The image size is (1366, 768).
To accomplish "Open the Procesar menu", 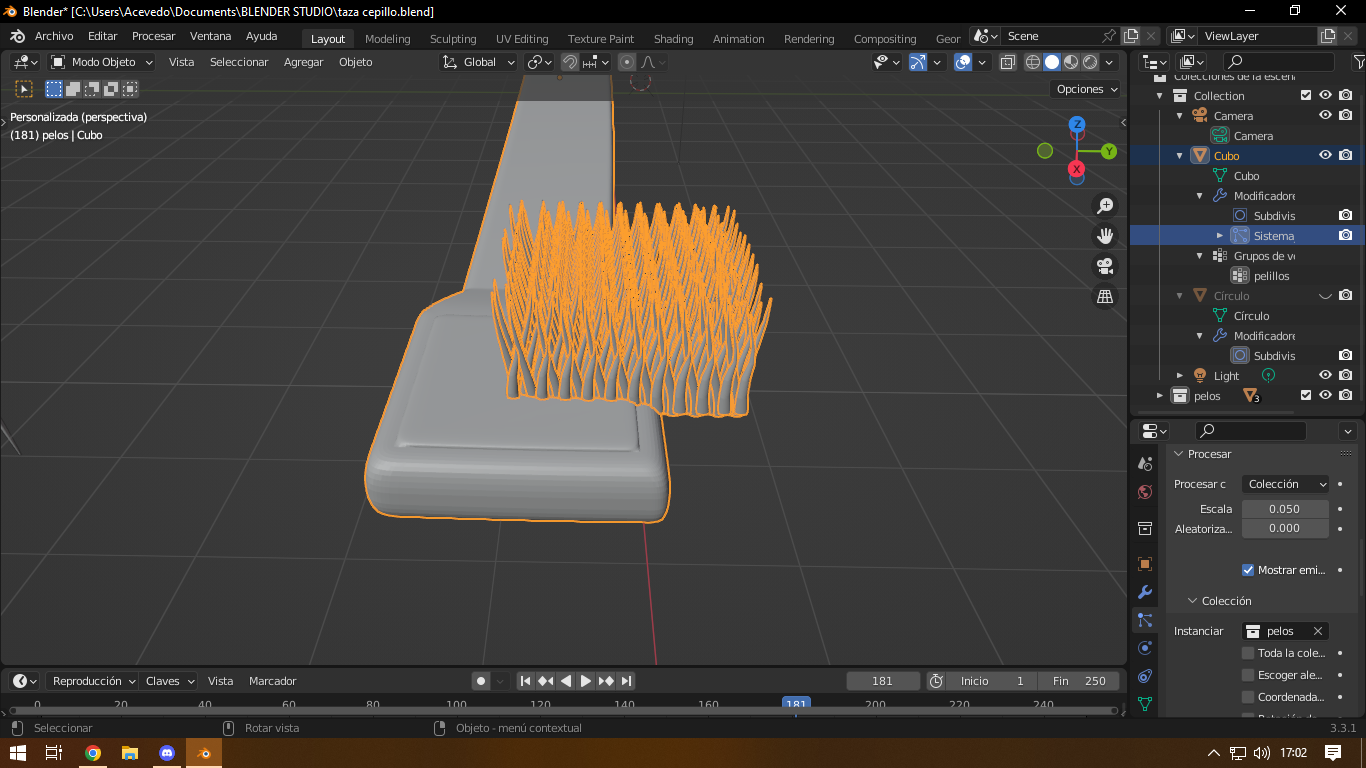I will click(x=153, y=36).
